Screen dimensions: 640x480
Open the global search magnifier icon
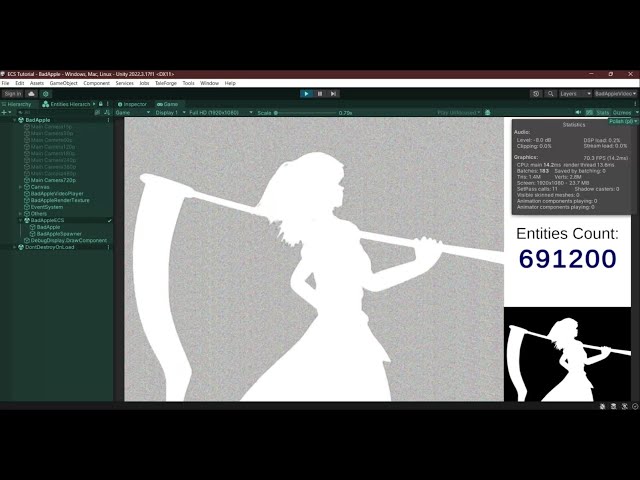coord(551,94)
